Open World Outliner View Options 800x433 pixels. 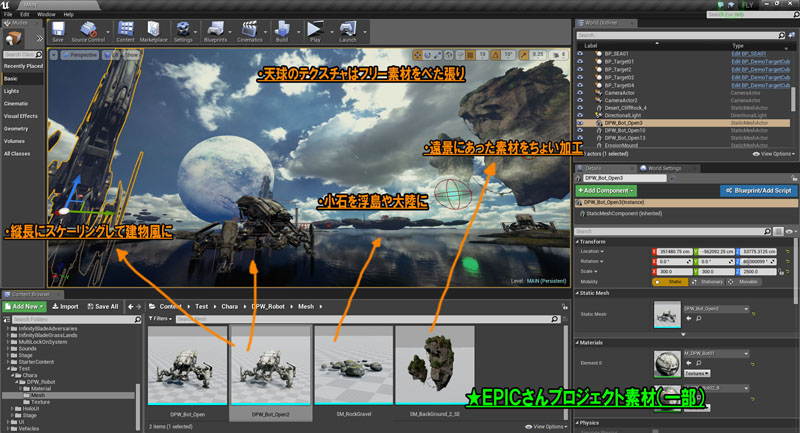point(773,154)
